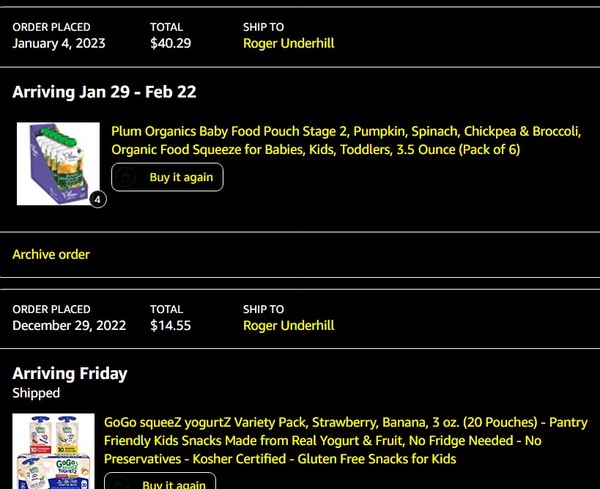This screenshot has height=489, width=600.
Task: Click the quantity badge showing 4
Action: point(97,200)
